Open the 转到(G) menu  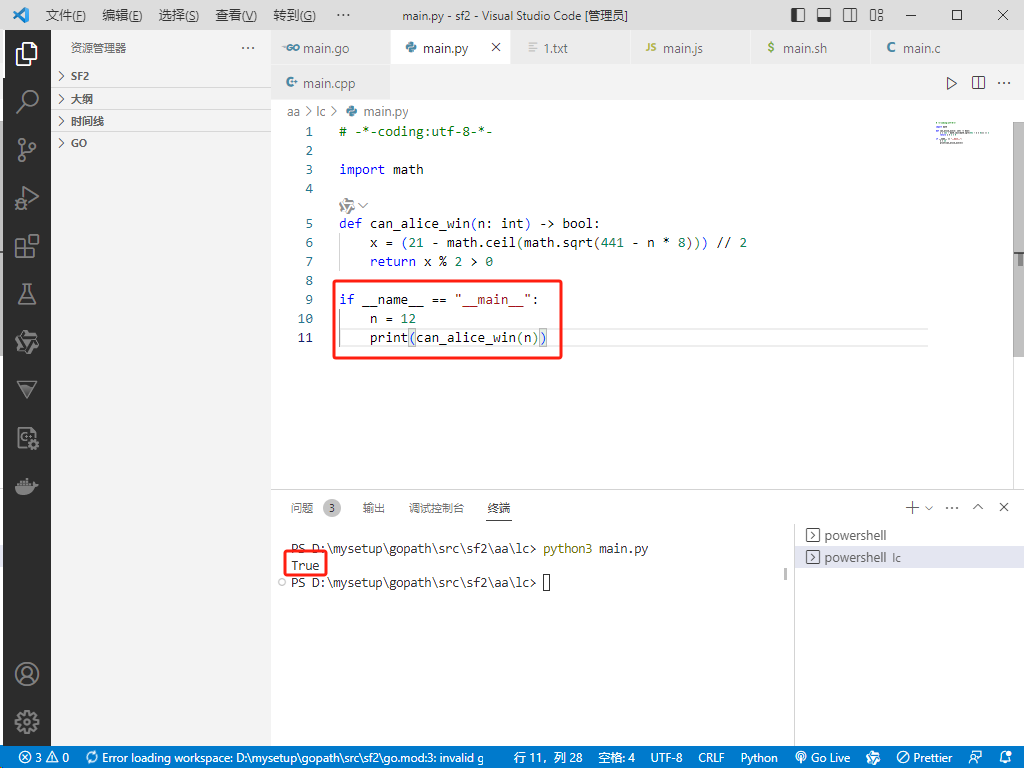[x=295, y=15]
